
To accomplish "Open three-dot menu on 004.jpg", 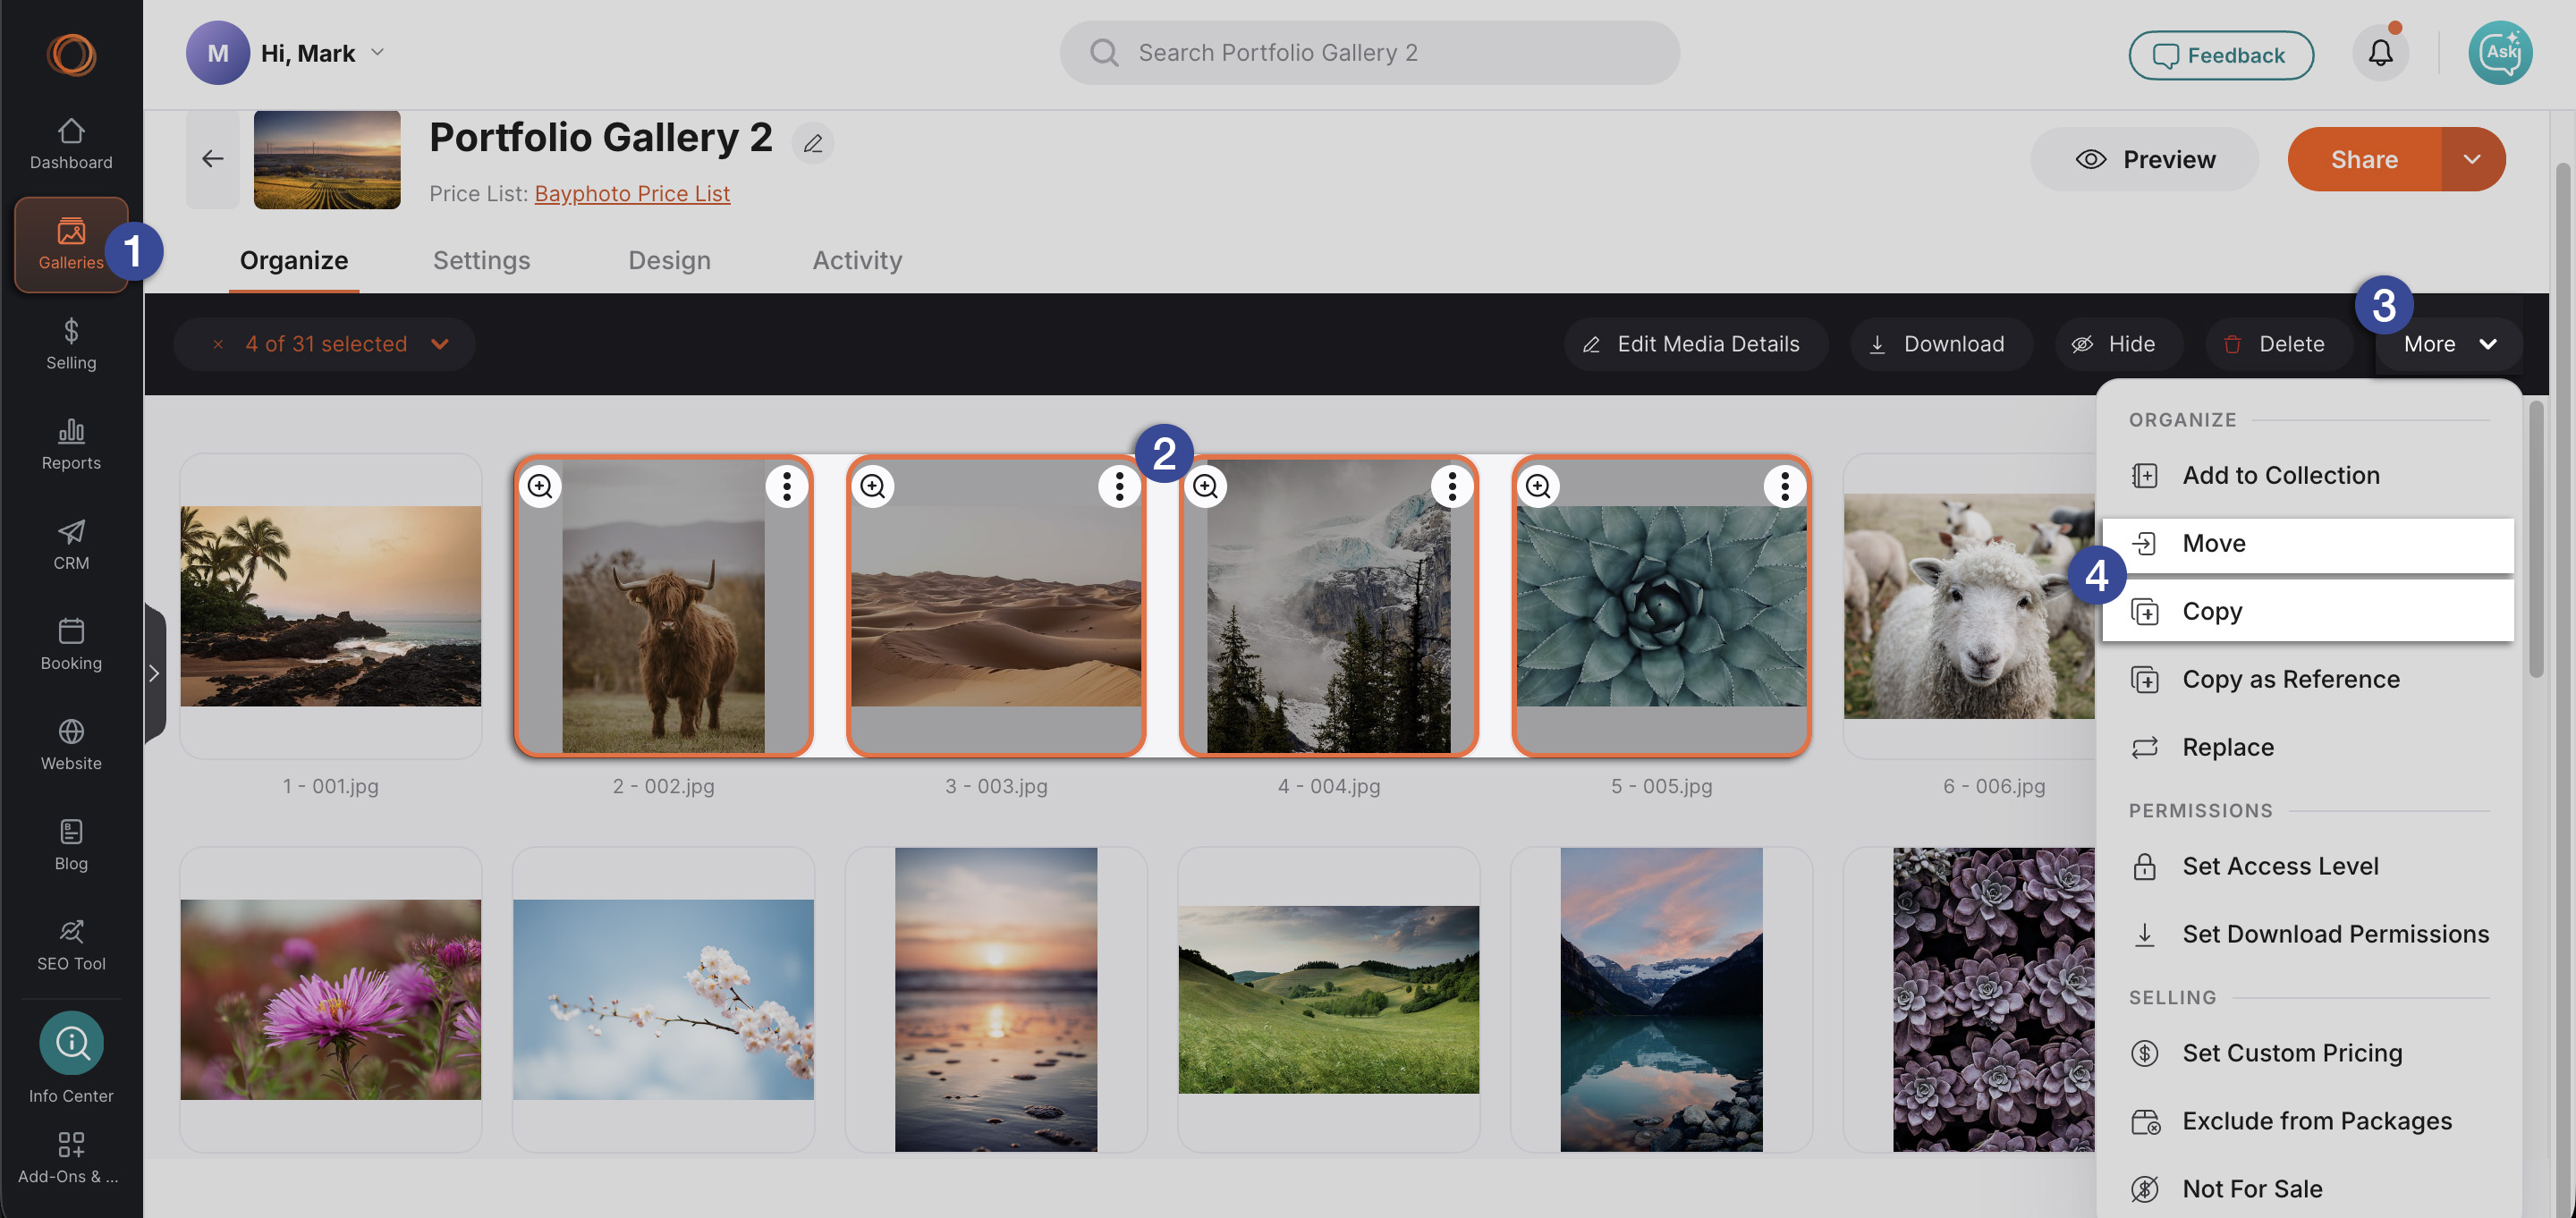I will 1452,486.
